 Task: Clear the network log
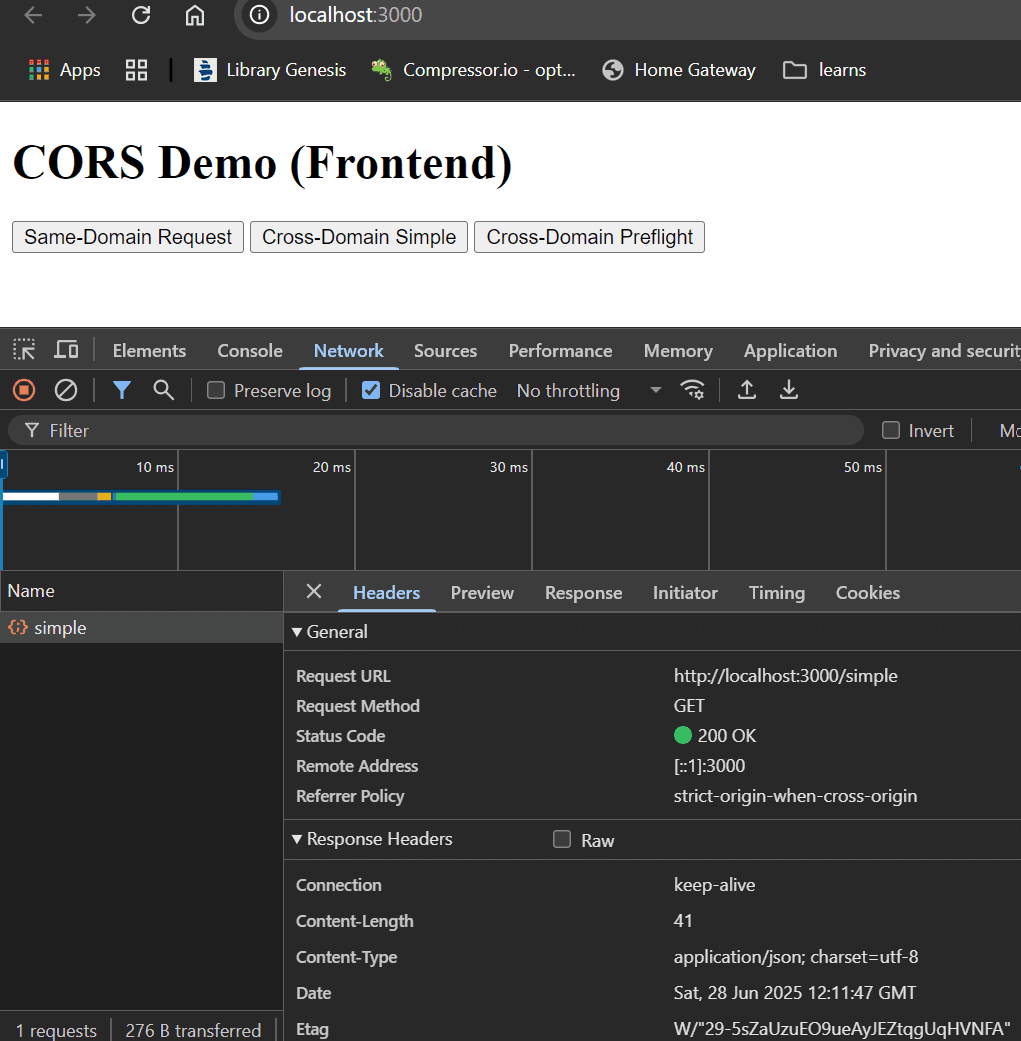point(66,390)
